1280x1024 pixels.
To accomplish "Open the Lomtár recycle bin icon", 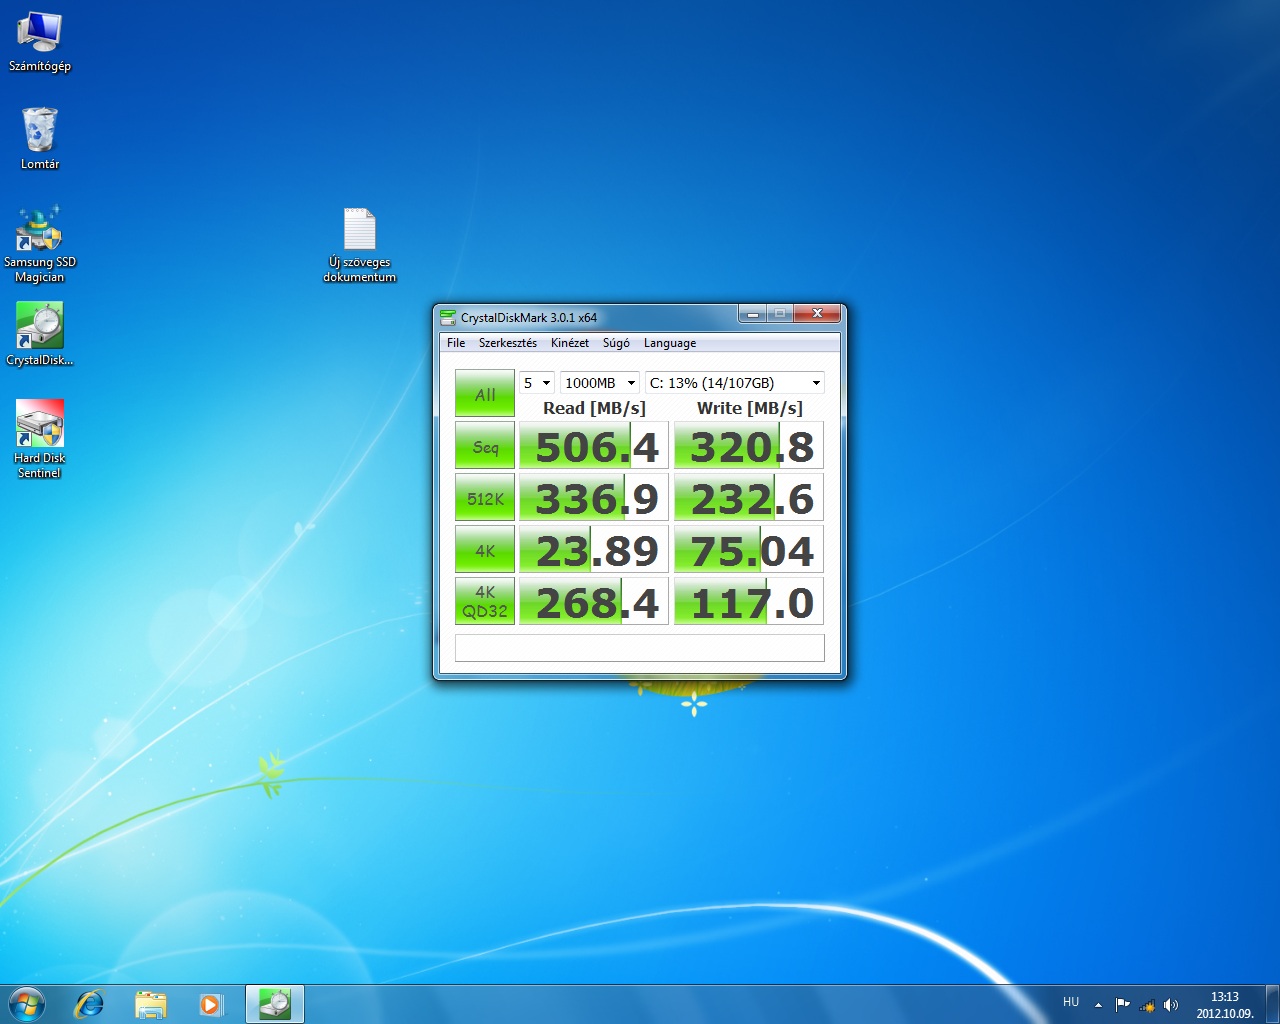I will pos(40,138).
